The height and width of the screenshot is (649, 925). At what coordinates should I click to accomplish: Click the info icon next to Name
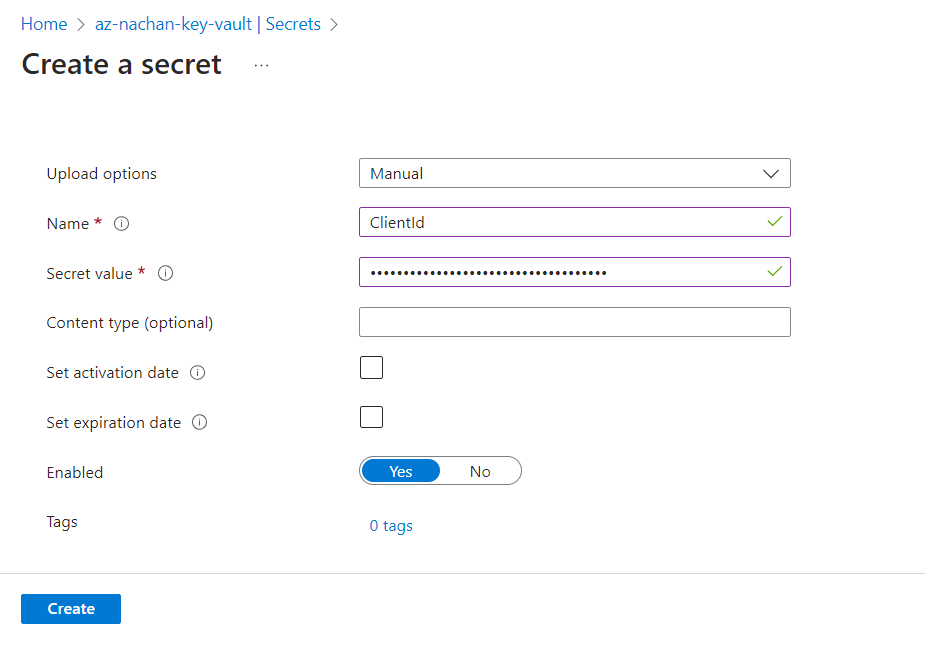tap(122, 224)
